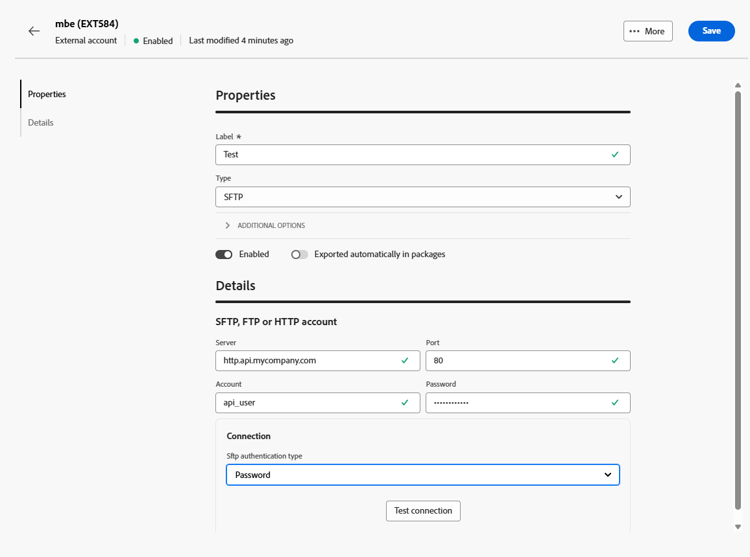The image size is (750, 557).
Task: Toggle Exported automatically in packages
Action: pyautogui.click(x=299, y=254)
